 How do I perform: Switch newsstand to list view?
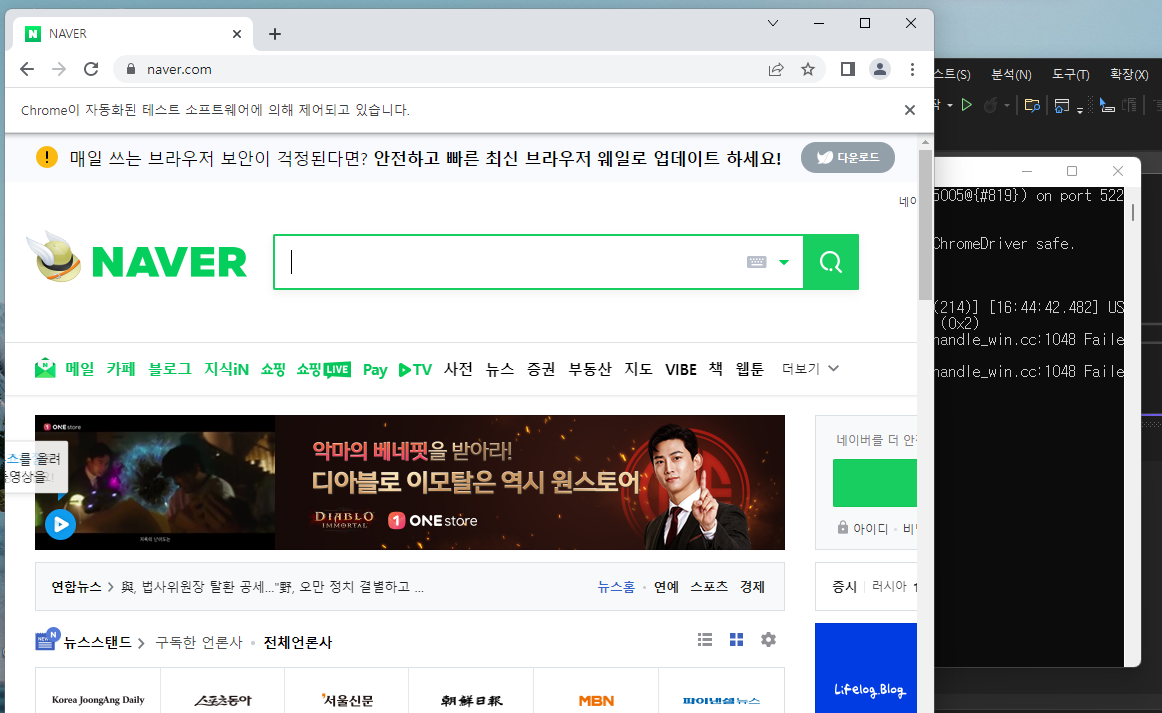coord(705,640)
